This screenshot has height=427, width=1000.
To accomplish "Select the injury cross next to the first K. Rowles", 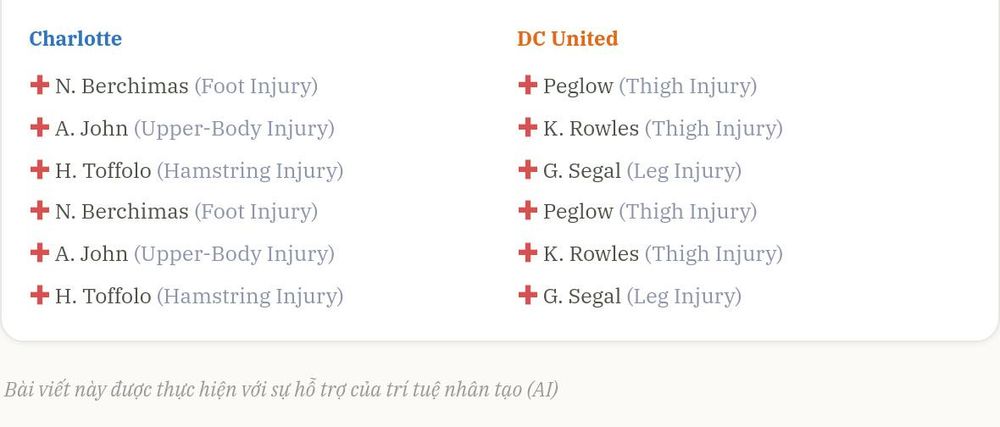I will click(527, 127).
